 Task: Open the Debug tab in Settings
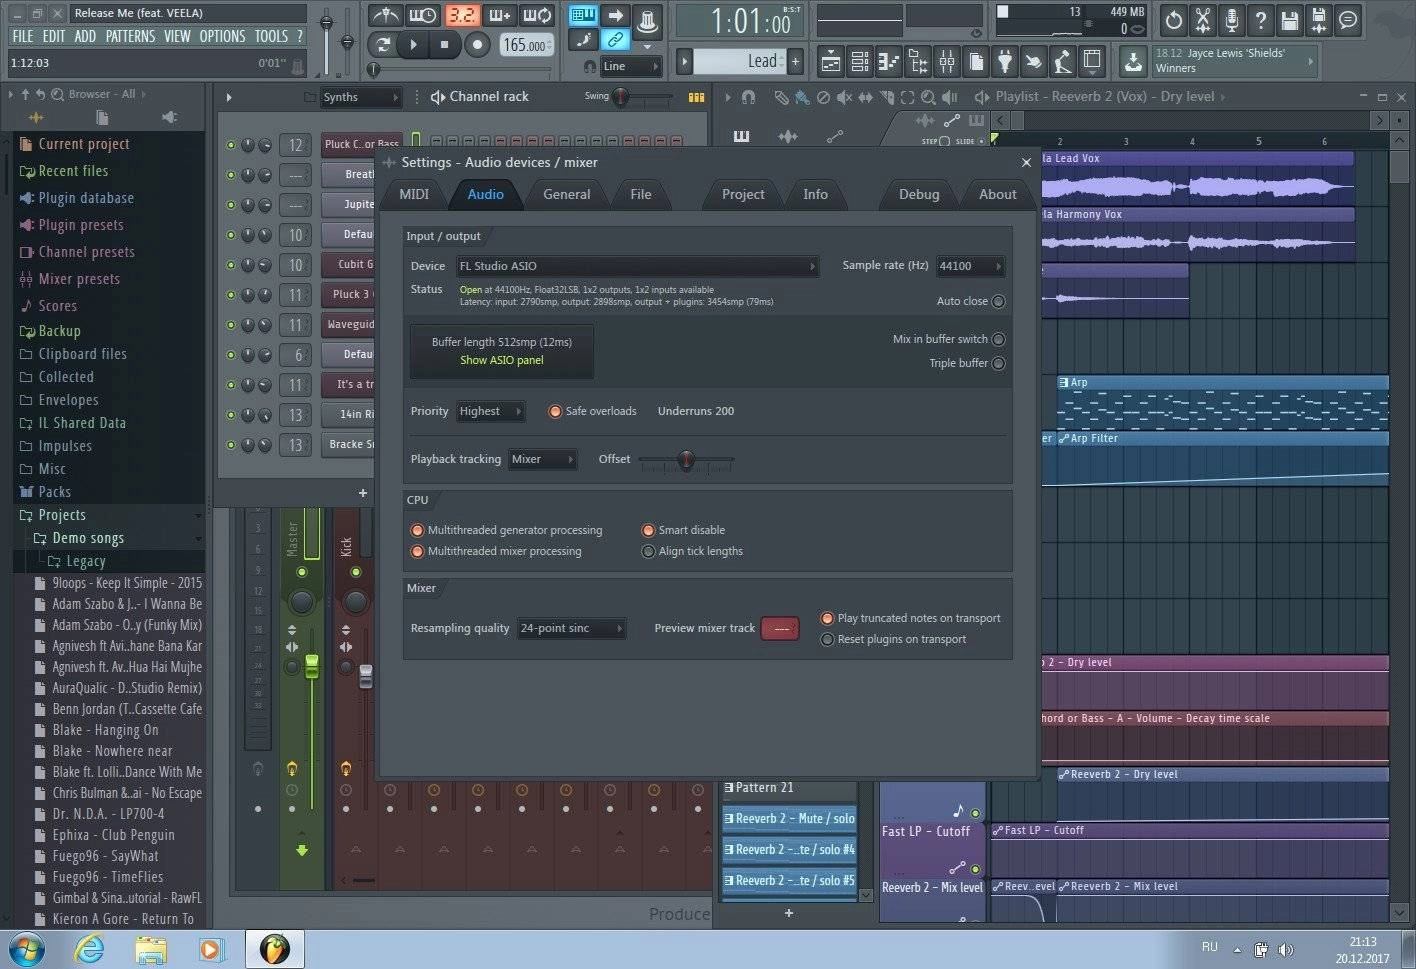pos(919,194)
